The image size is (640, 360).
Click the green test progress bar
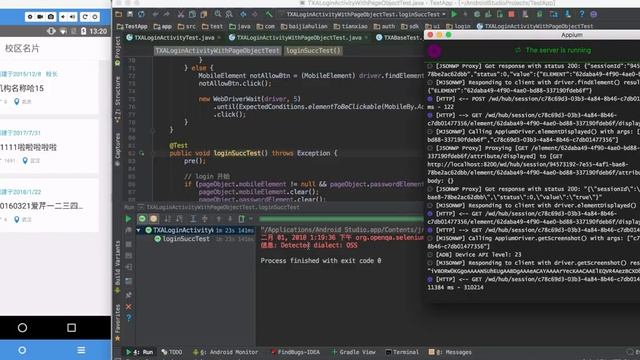tap(341, 219)
